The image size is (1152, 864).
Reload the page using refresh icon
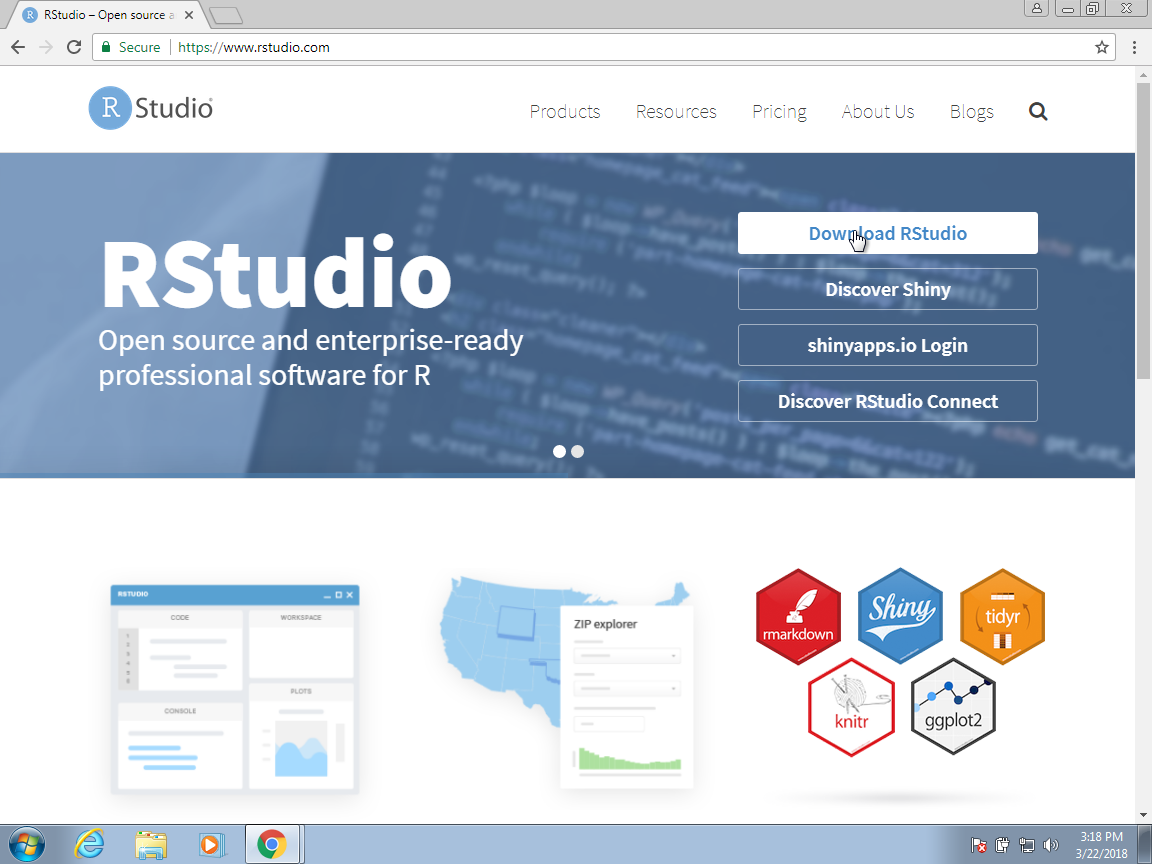pyautogui.click(x=74, y=47)
